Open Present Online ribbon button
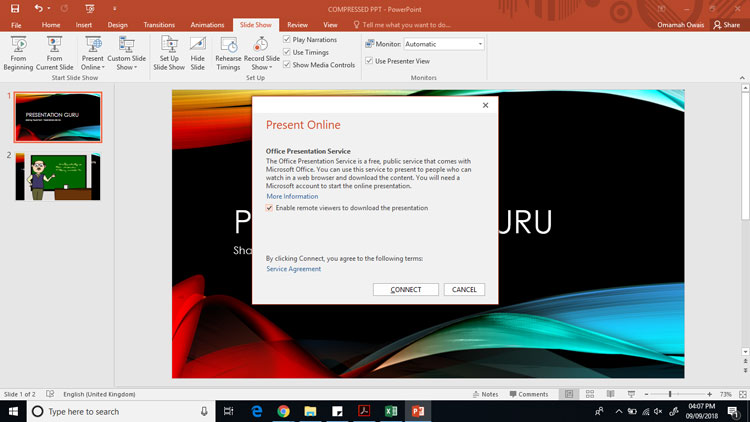Screen dimensions: 750x422 pyautogui.click(x=92, y=53)
